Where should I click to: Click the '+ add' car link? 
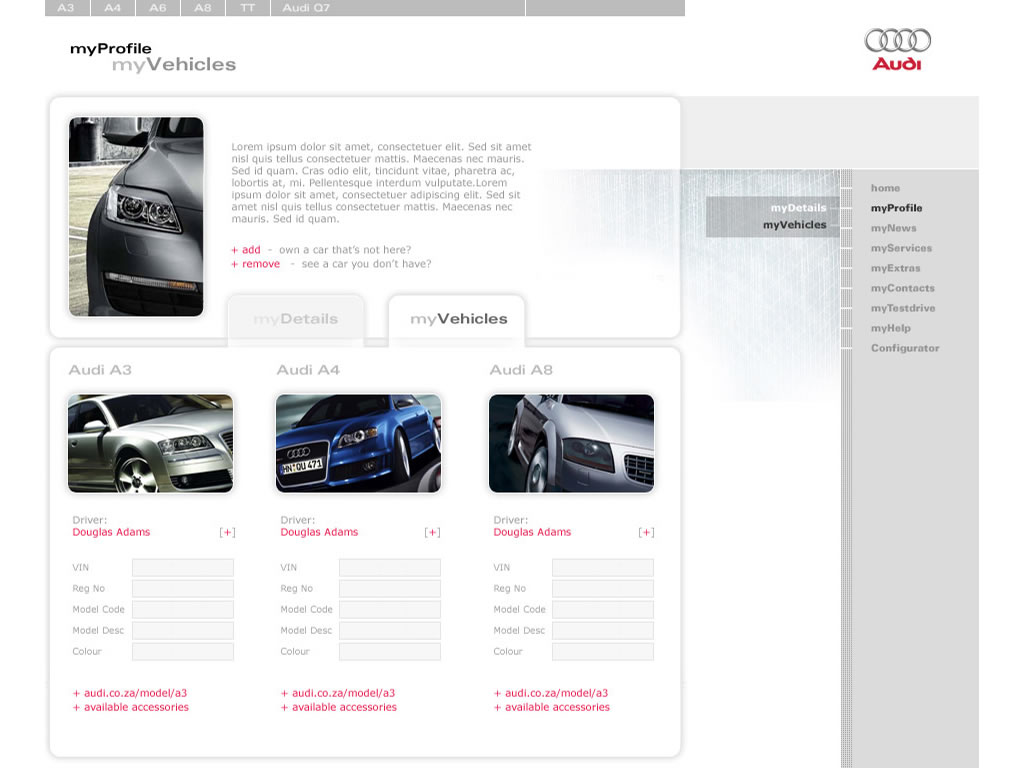point(246,250)
